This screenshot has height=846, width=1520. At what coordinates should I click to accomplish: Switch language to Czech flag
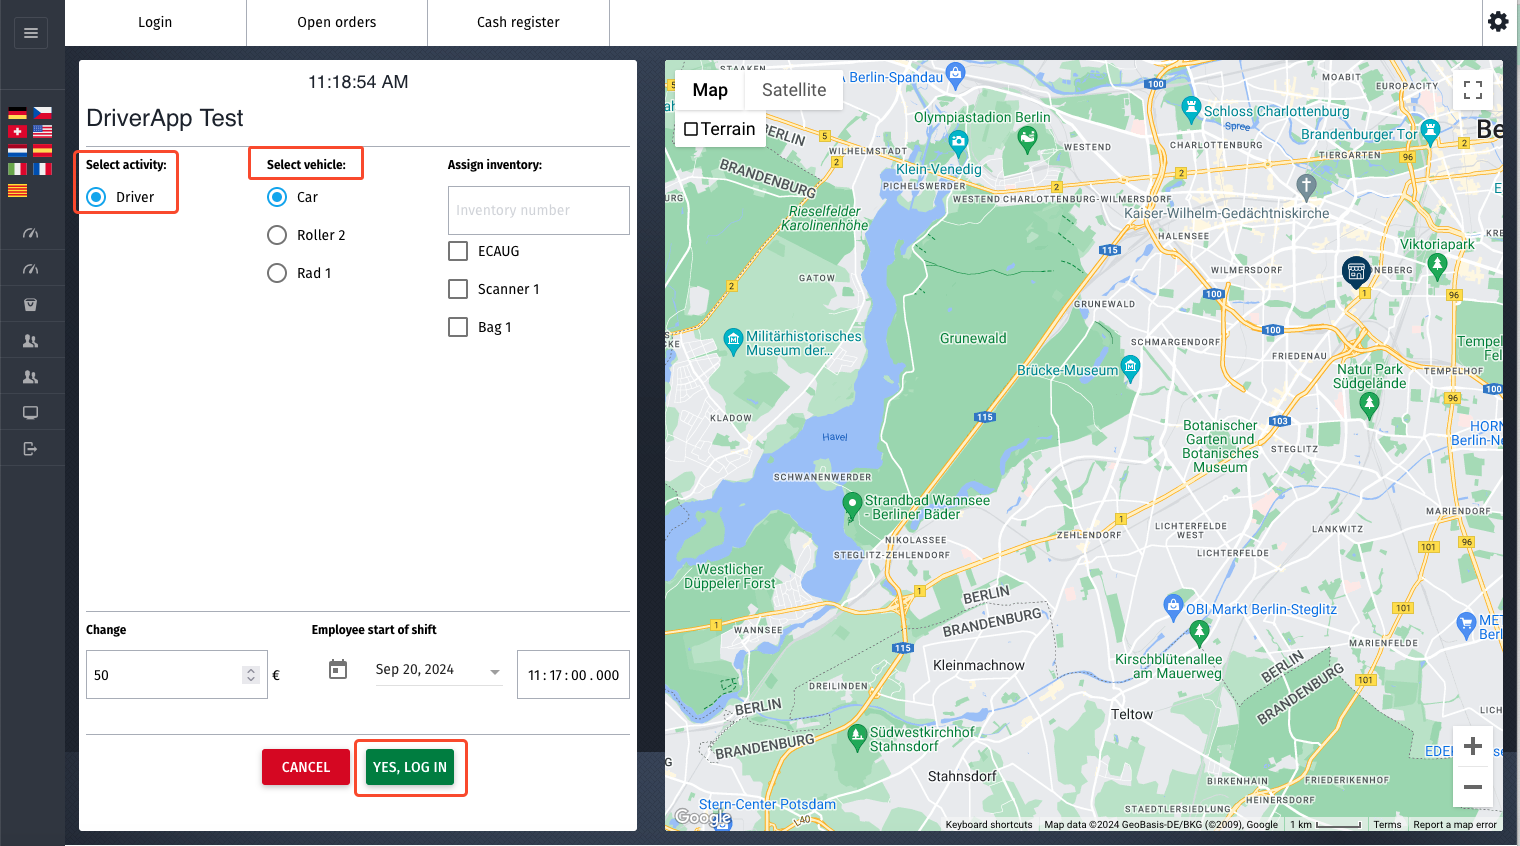(x=42, y=113)
